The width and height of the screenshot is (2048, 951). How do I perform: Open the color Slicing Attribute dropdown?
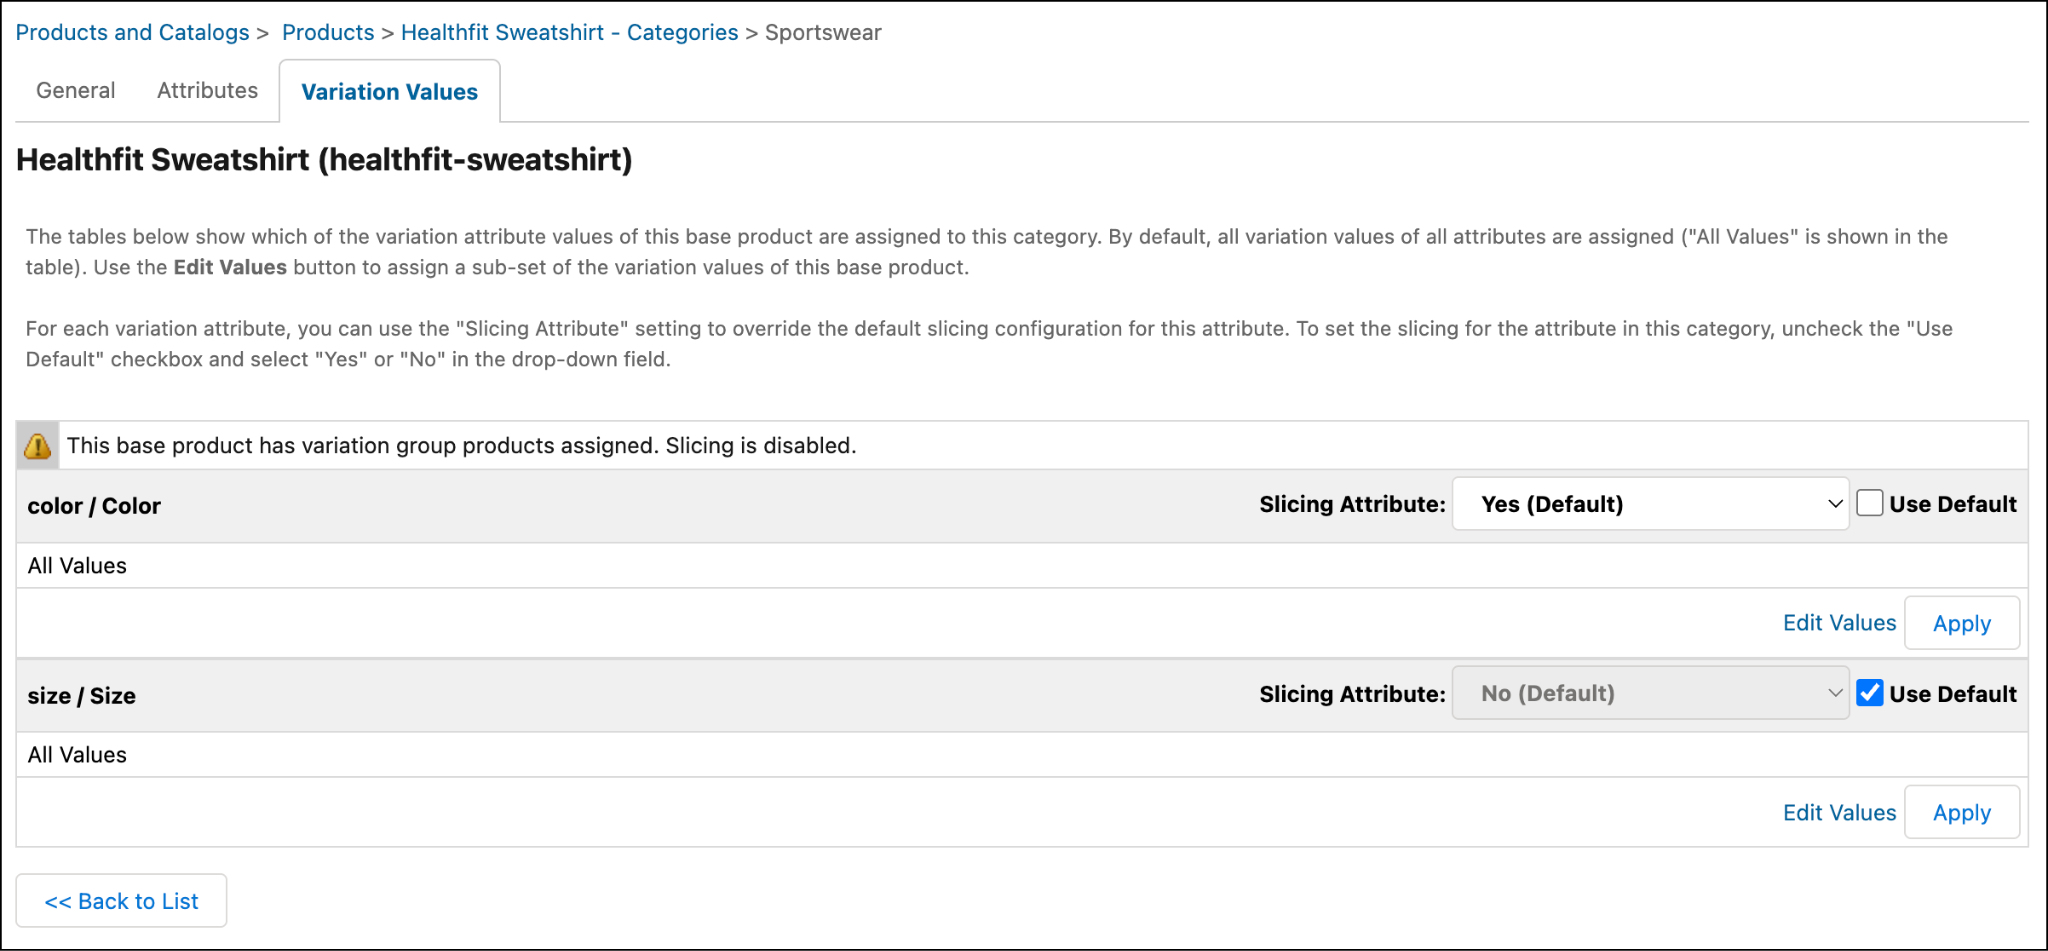(x=1650, y=504)
